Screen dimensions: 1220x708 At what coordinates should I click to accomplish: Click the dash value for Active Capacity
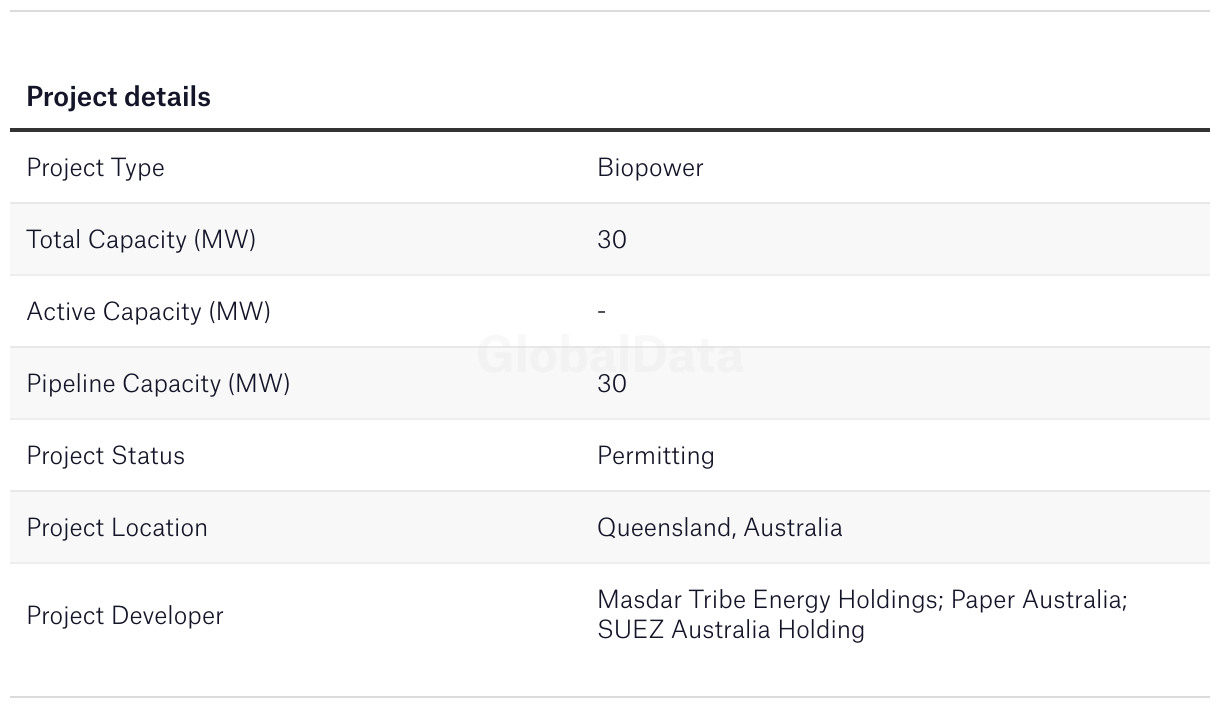602,312
